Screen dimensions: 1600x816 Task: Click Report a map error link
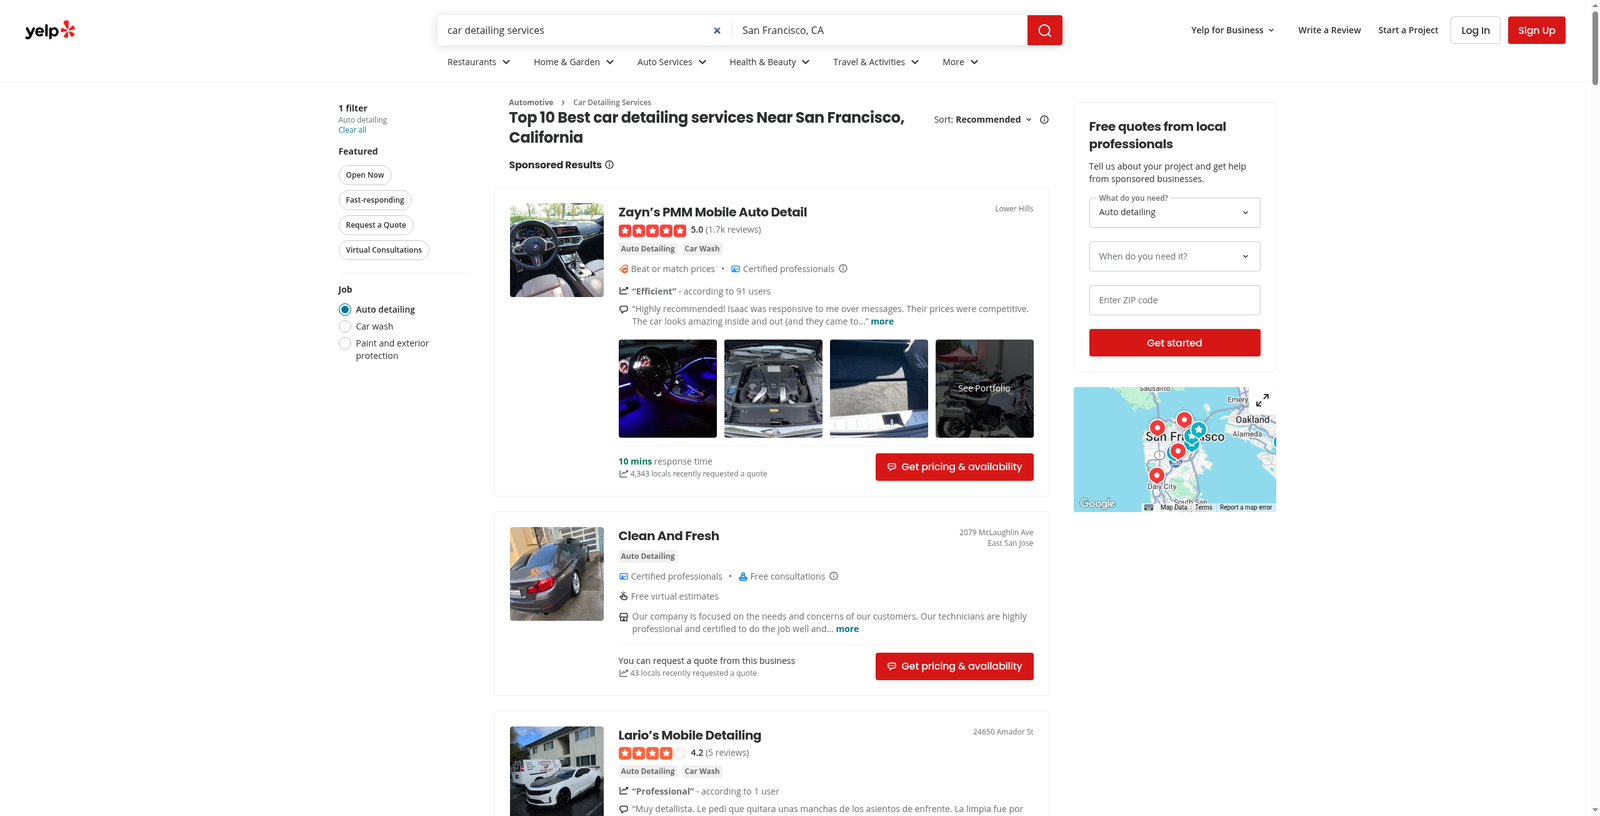[1245, 507]
